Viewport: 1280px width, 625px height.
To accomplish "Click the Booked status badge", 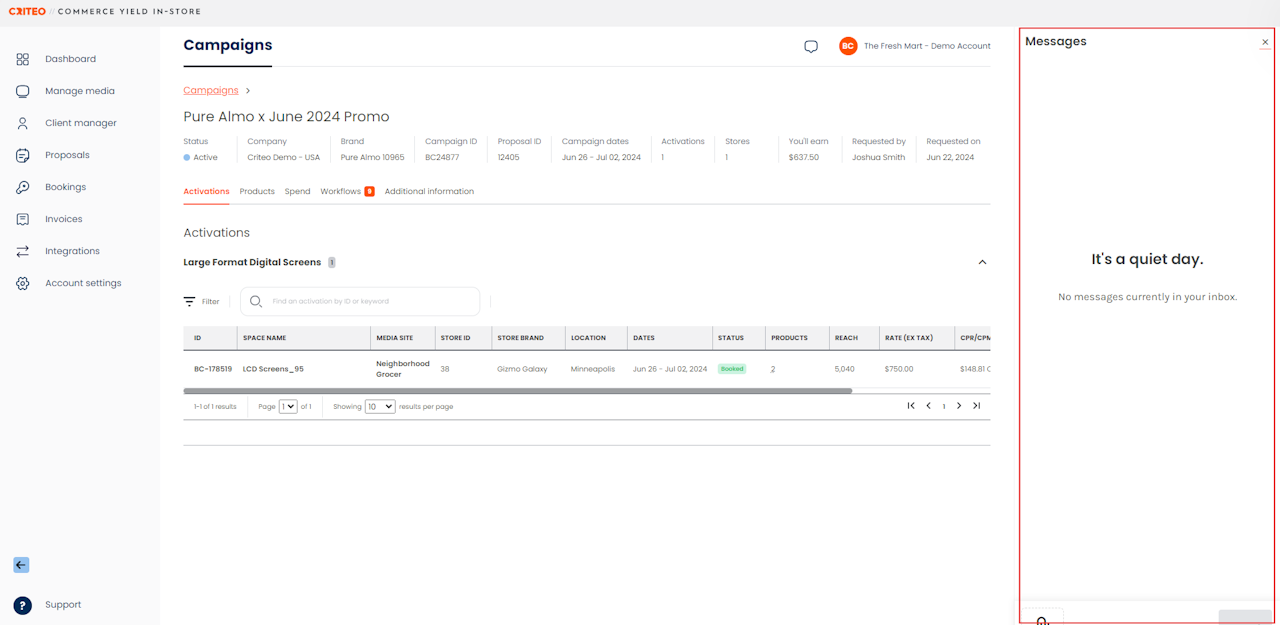I will pos(732,369).
